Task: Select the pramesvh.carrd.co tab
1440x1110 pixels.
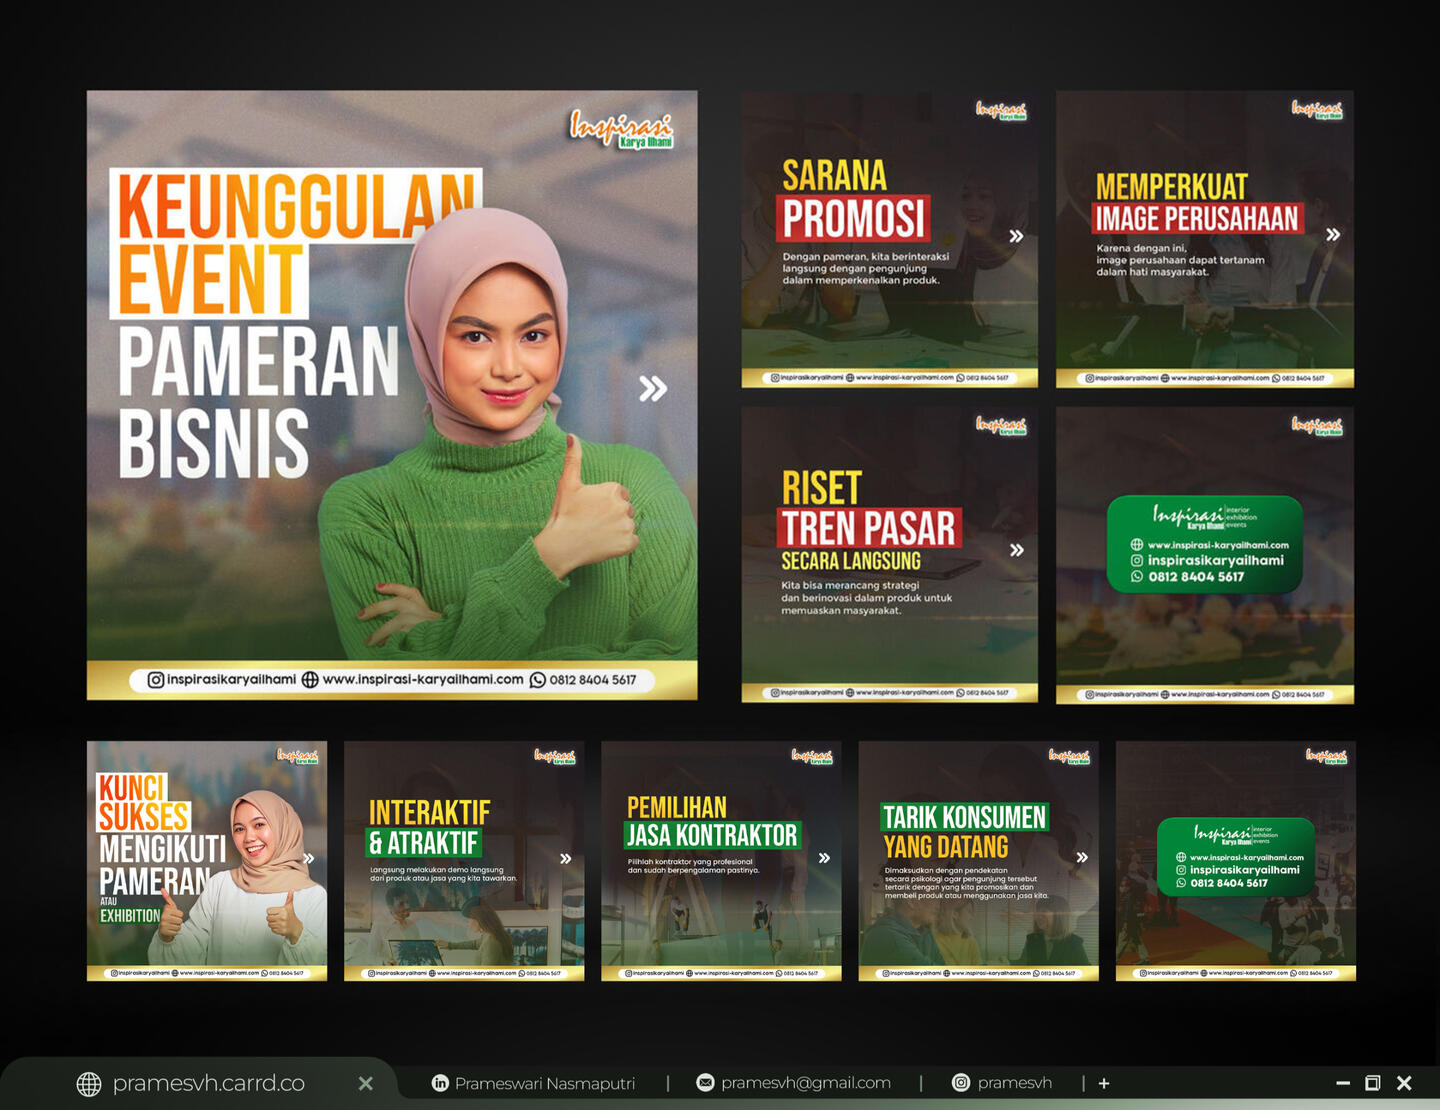Action: click(208, 1084)
